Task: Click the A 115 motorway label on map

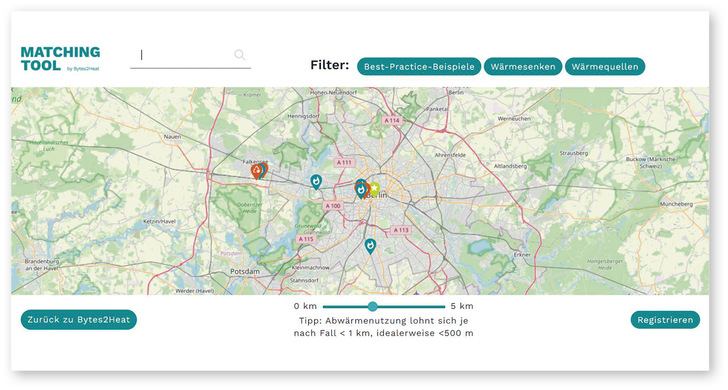Action: coord(306,239)
